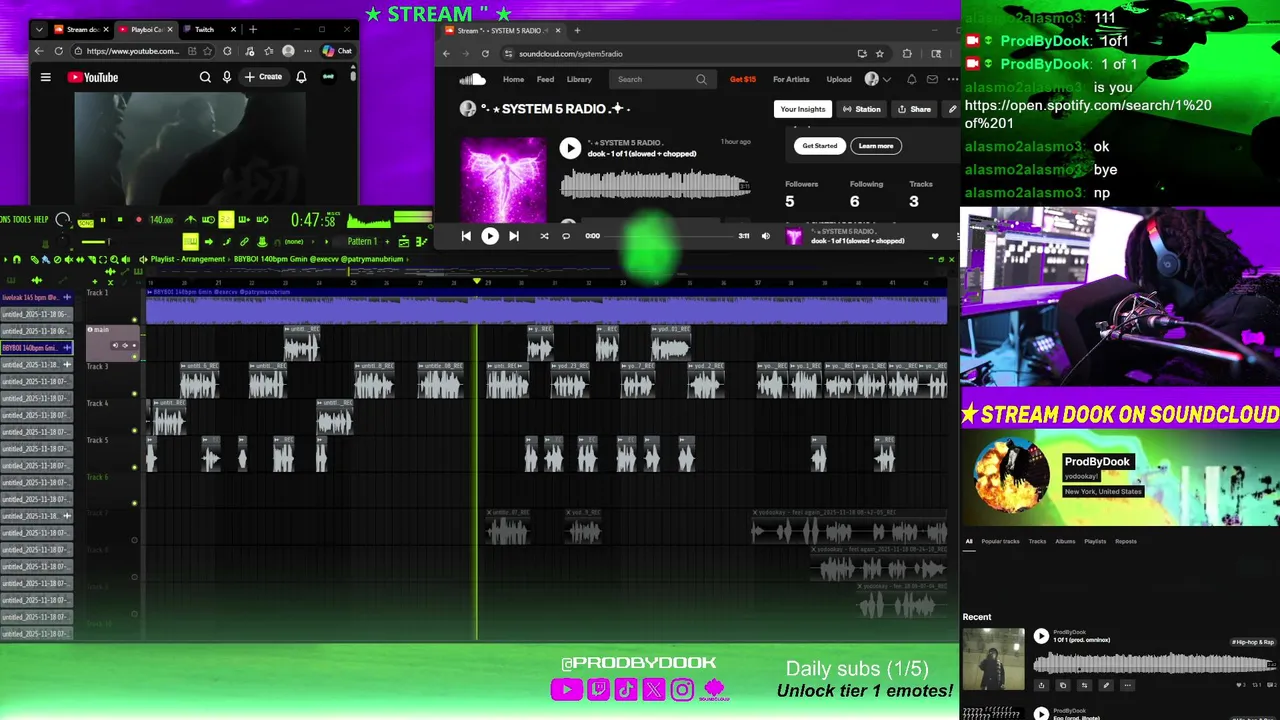Click the stamp tool icon in the FL toolbar
The height and width of the screenshot is (720, 1280).
[262, 241]
